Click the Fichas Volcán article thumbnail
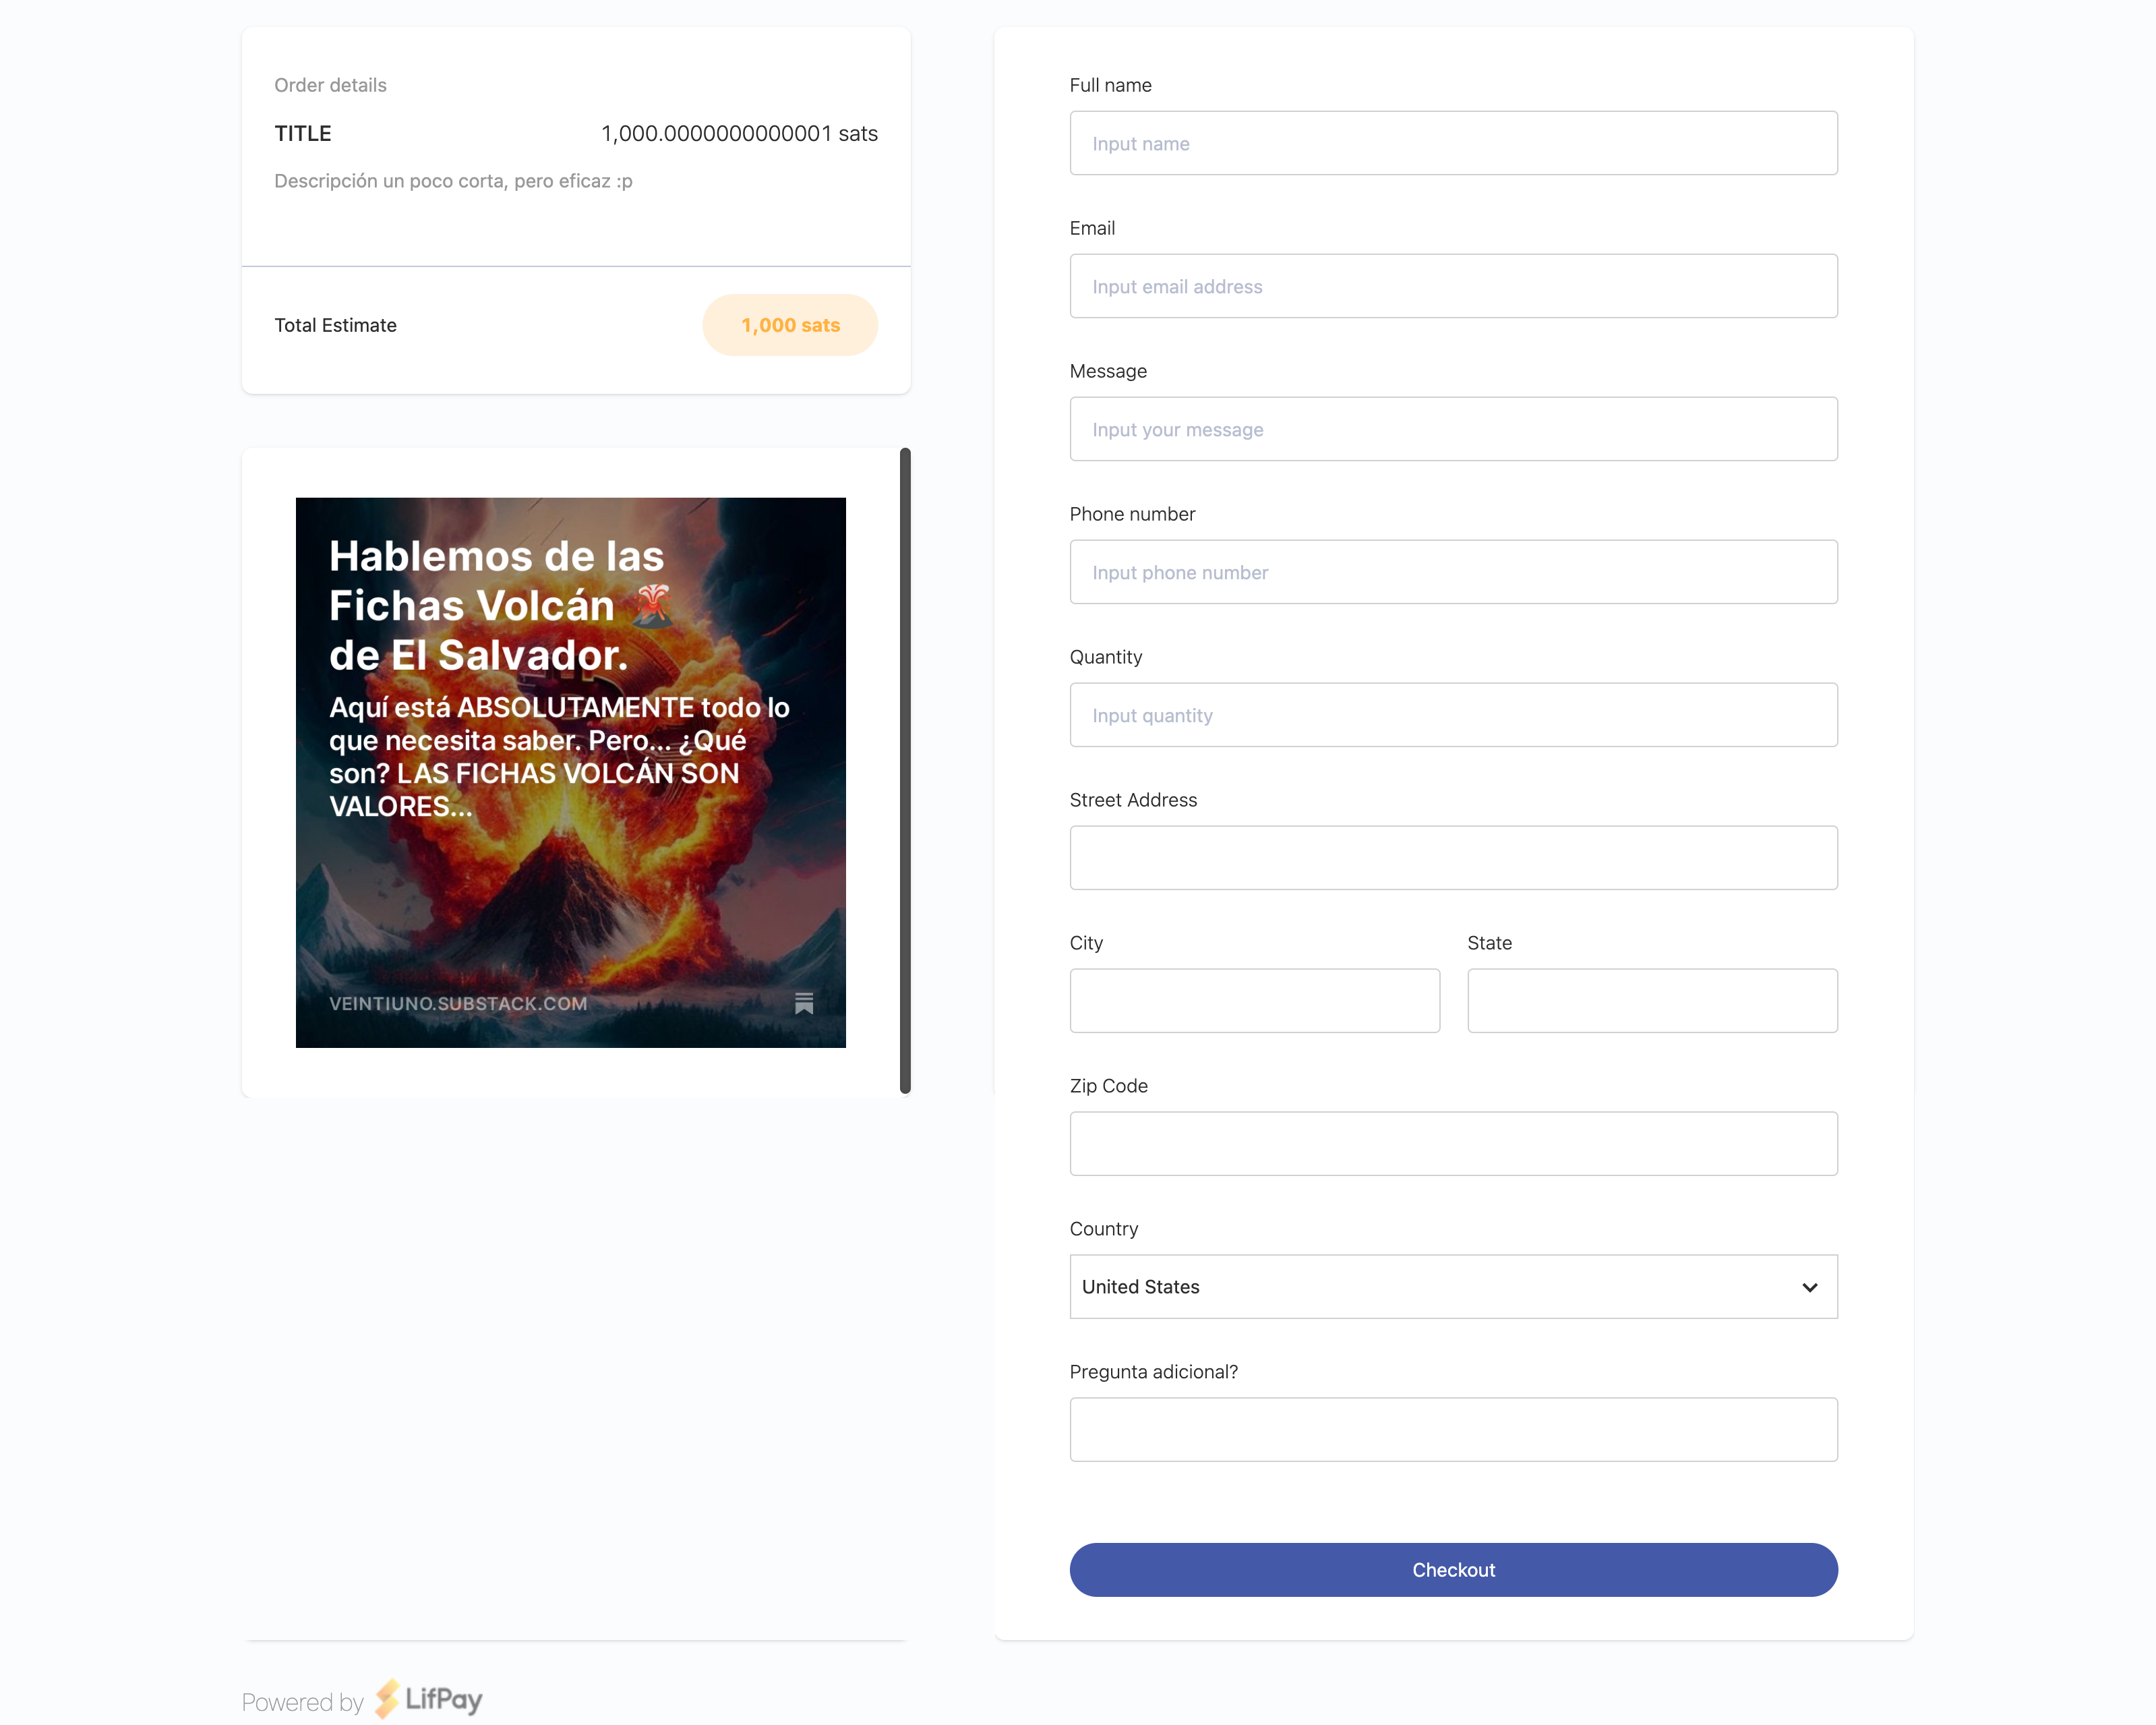Image resolution: width=2156 pixels, height=1725 pixels. (x=571, y=773)
